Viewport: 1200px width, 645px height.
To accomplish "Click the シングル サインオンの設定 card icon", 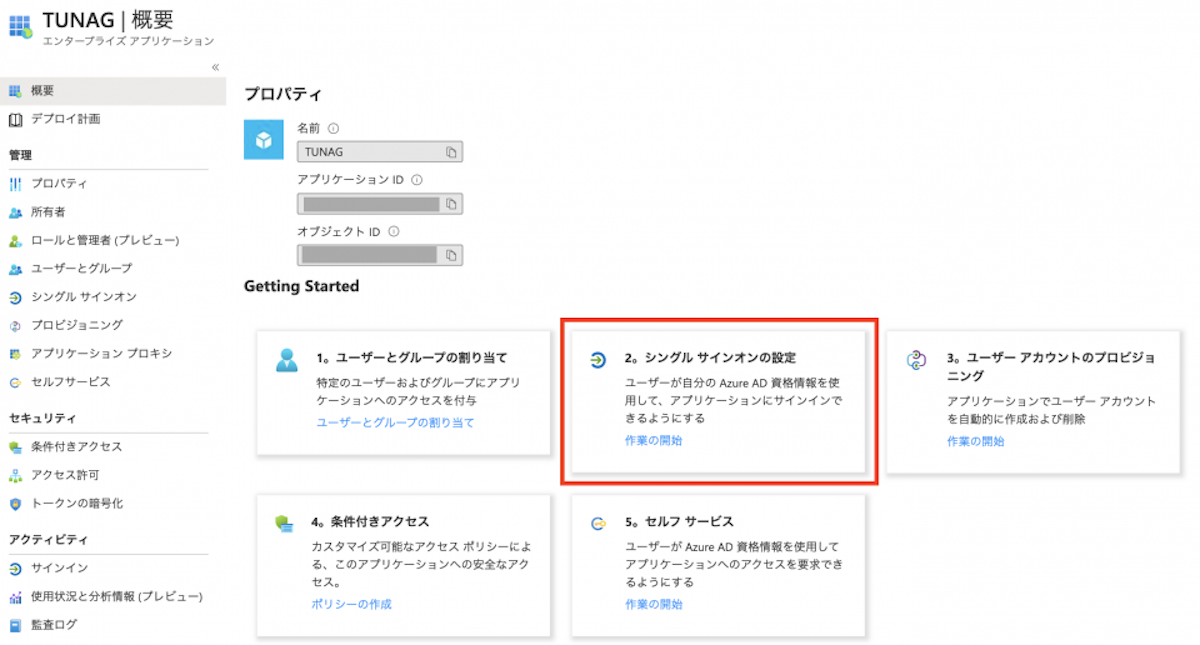I will (598, 359).
